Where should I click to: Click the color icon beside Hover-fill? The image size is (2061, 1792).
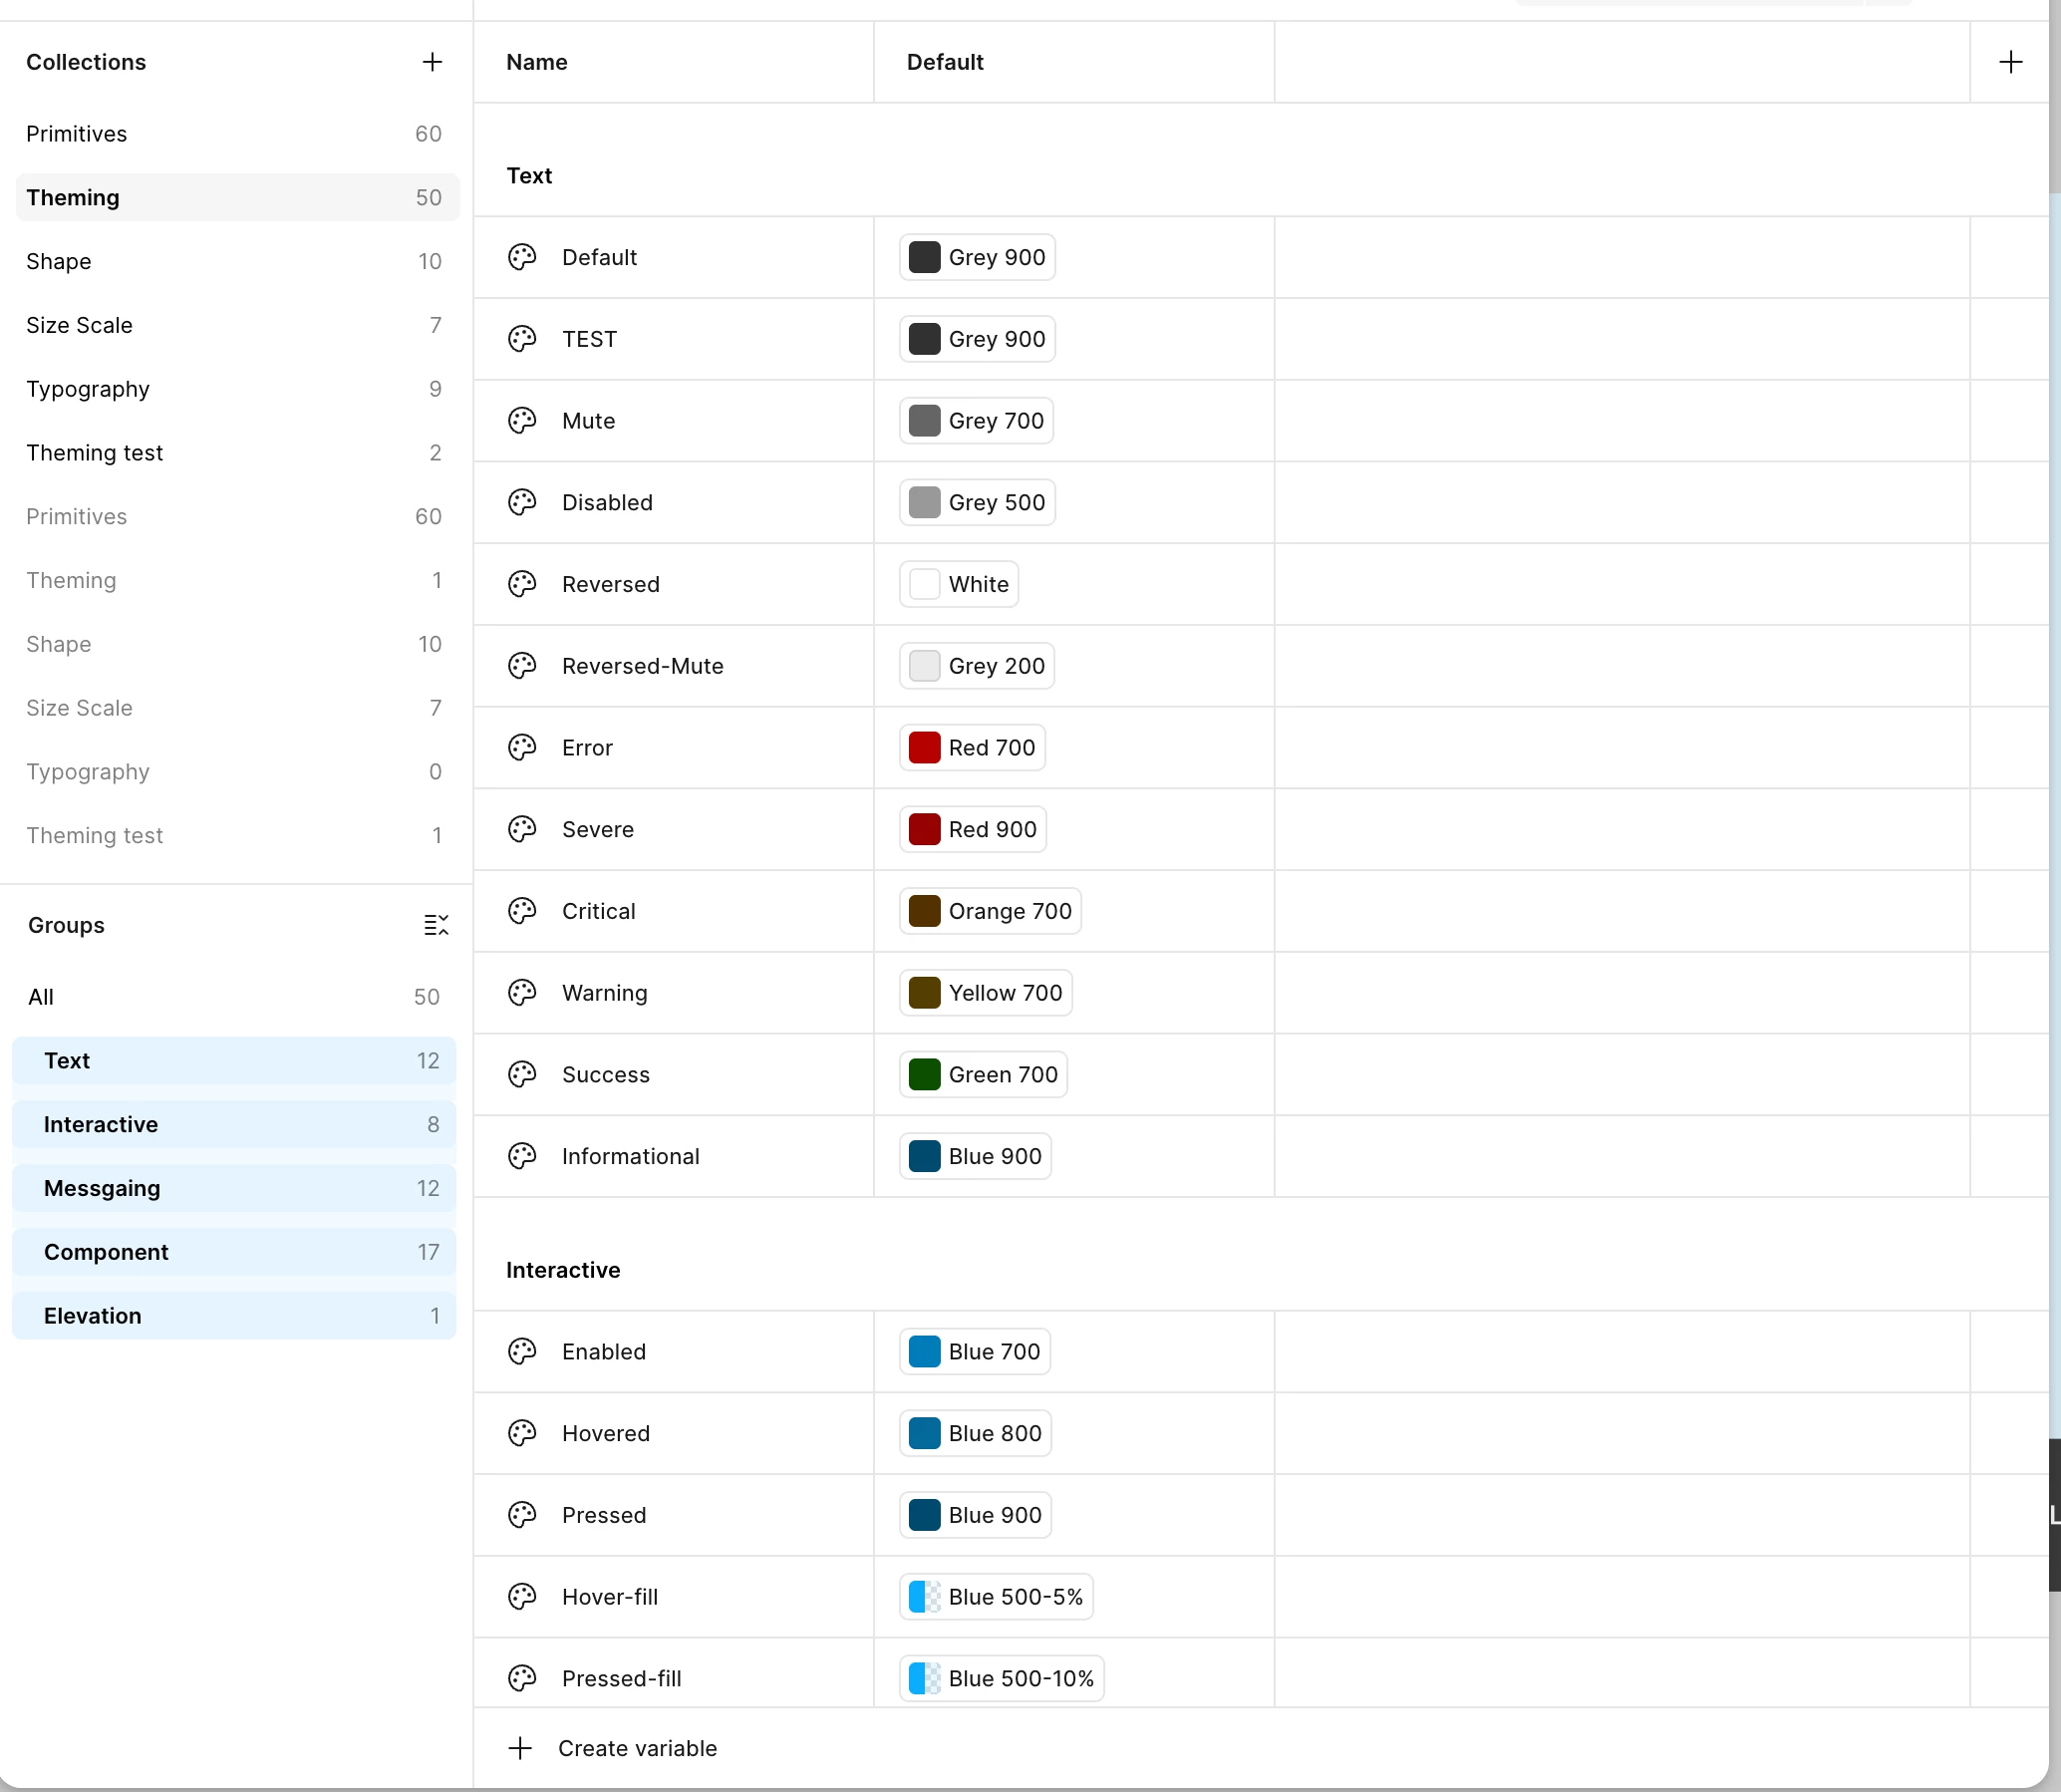point(522,1597)
